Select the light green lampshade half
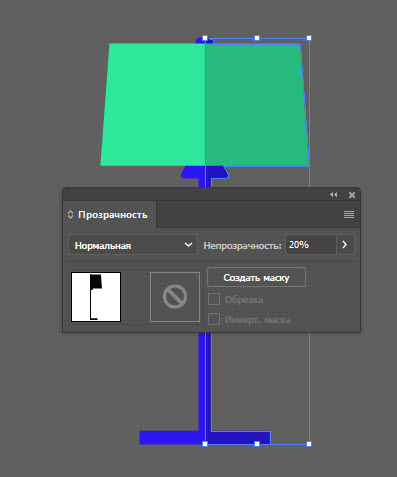397x477 pixels. click(153, 105)
